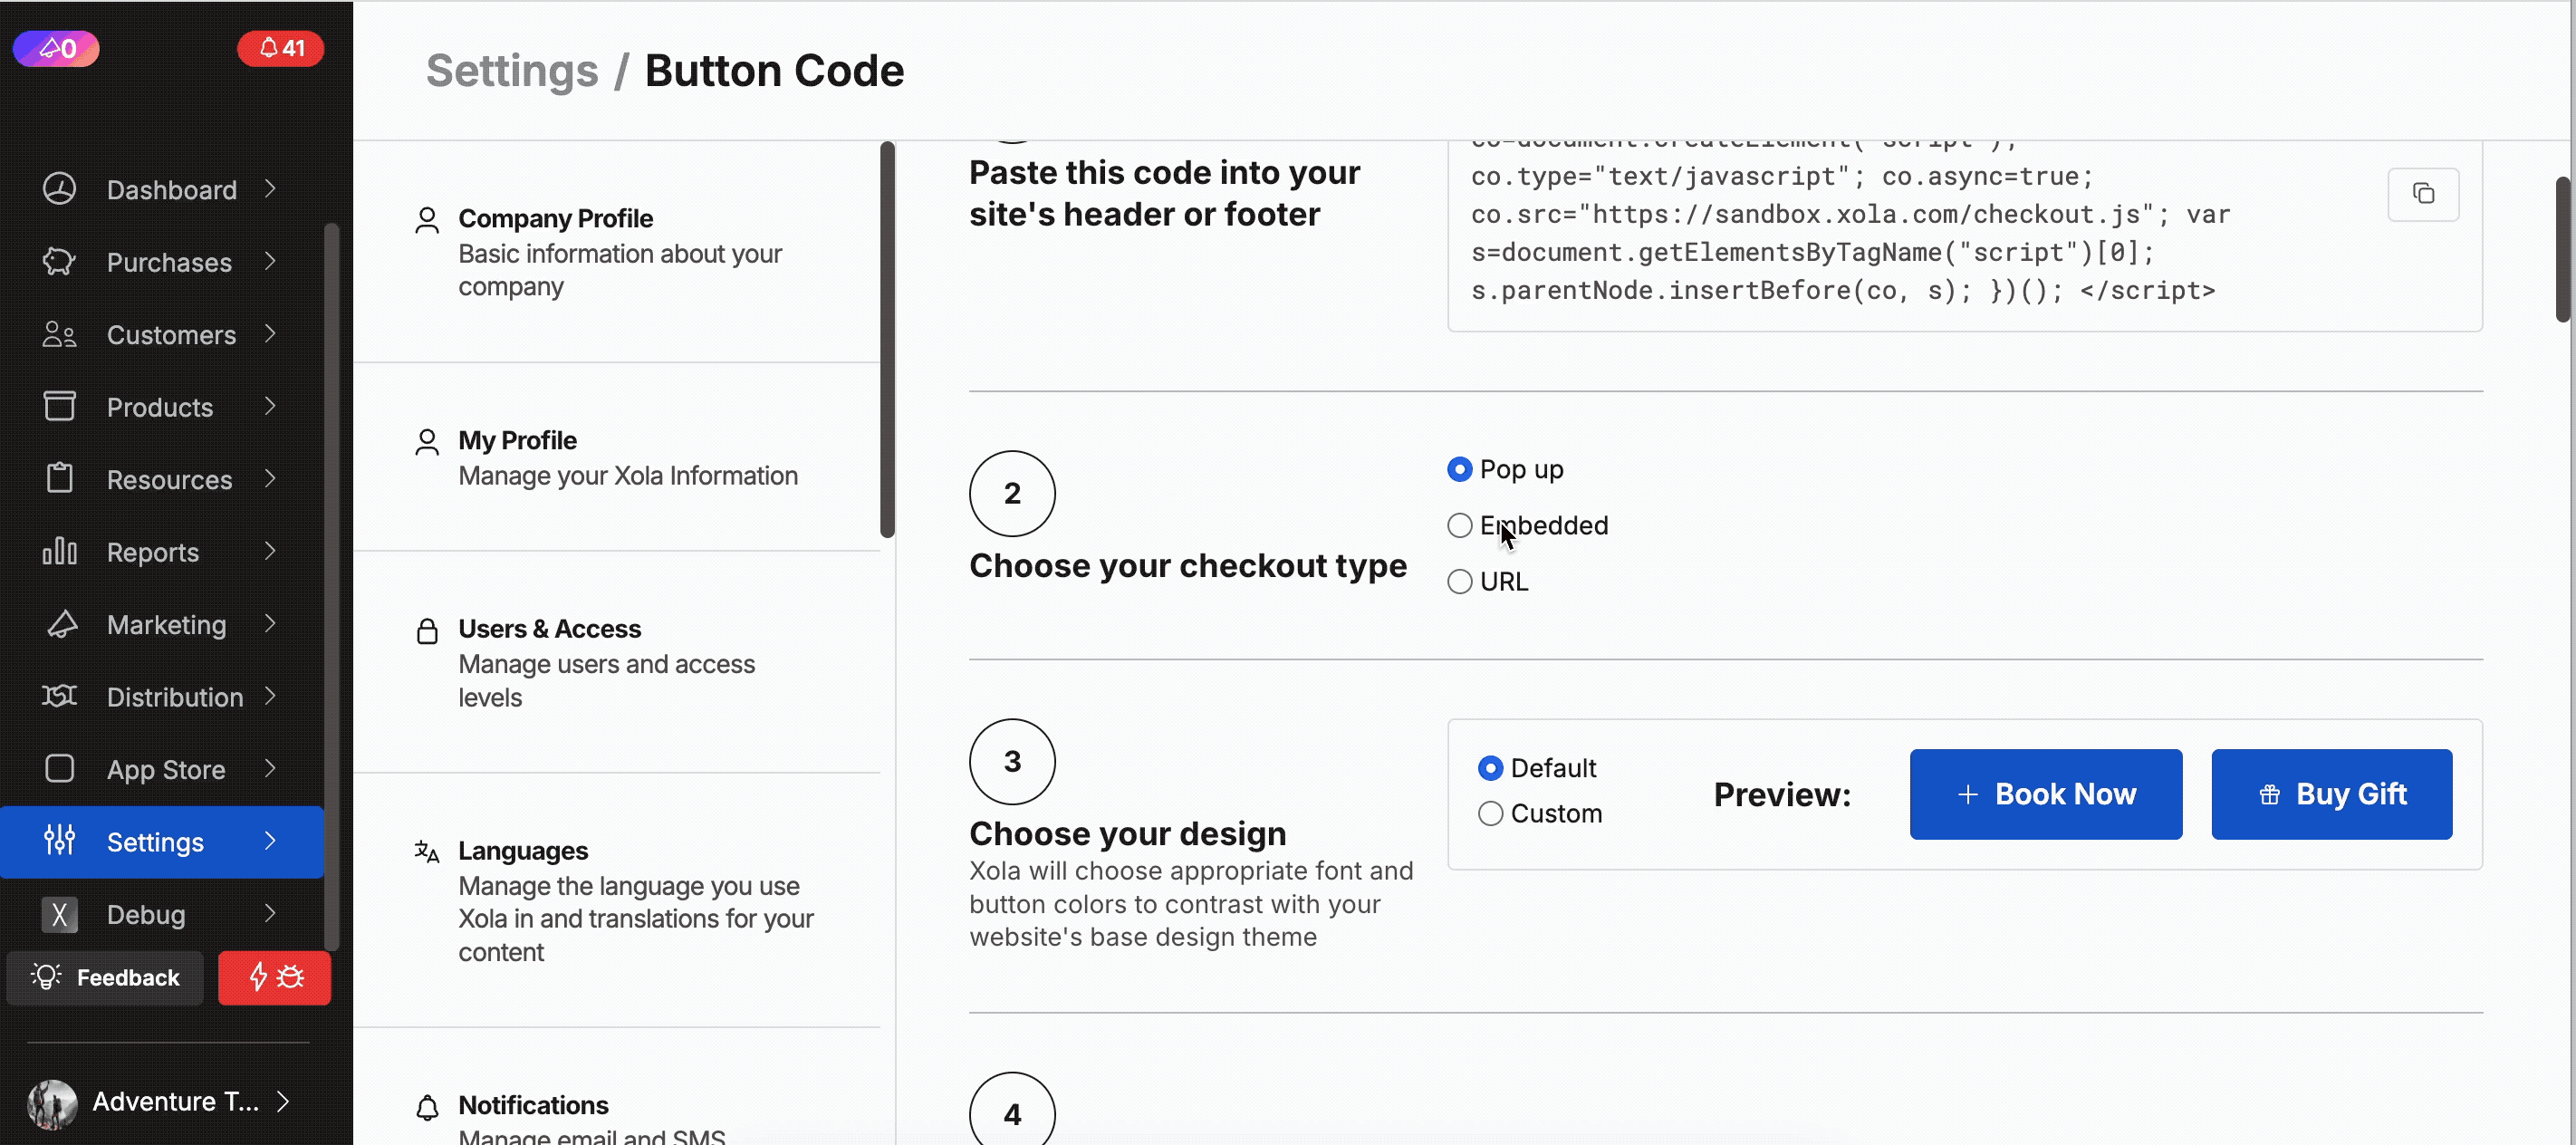Open the notifications bell badge showing 41

[x=280, y=48]
